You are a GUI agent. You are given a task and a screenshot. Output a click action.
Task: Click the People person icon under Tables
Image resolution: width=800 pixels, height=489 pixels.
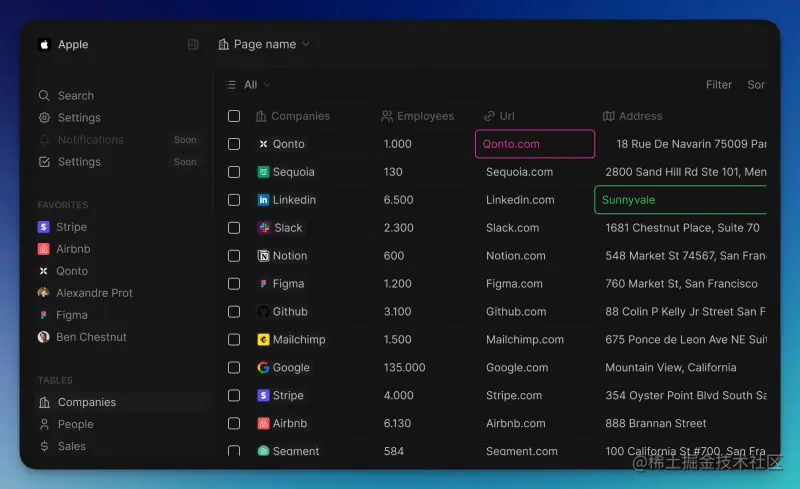click(44, 424)
